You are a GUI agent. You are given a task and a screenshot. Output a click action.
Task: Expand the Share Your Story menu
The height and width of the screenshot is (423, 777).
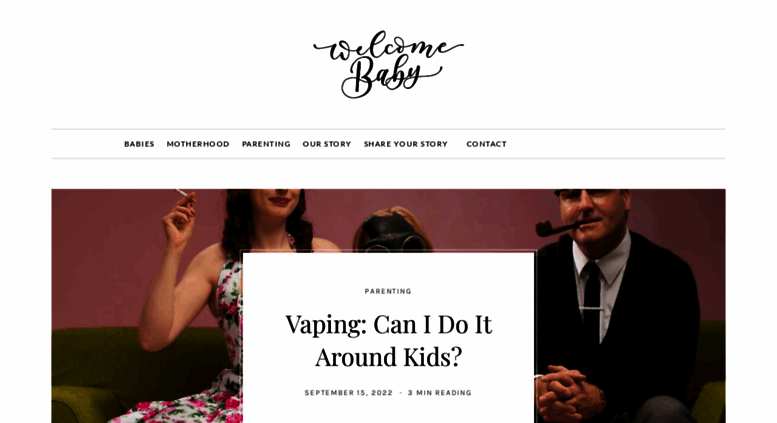(x=406, y=144)
